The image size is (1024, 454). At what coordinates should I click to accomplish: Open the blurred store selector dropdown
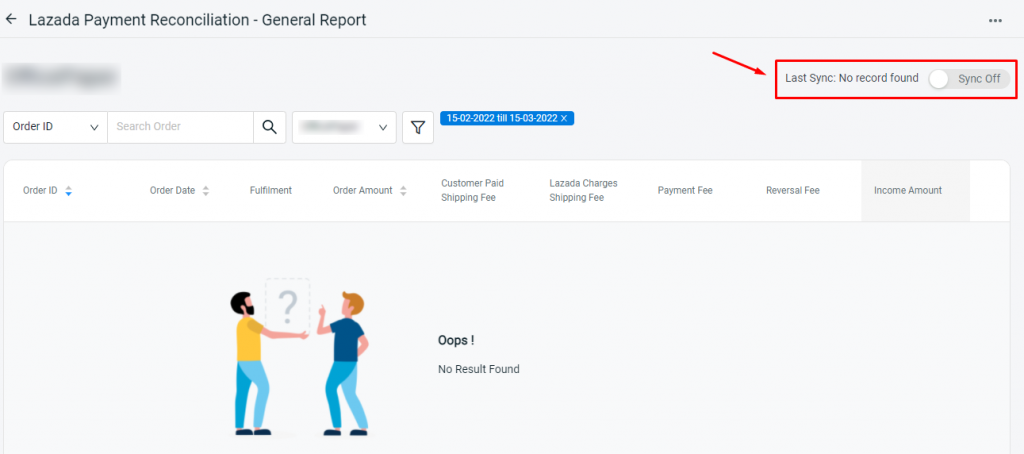click(344, 127)
